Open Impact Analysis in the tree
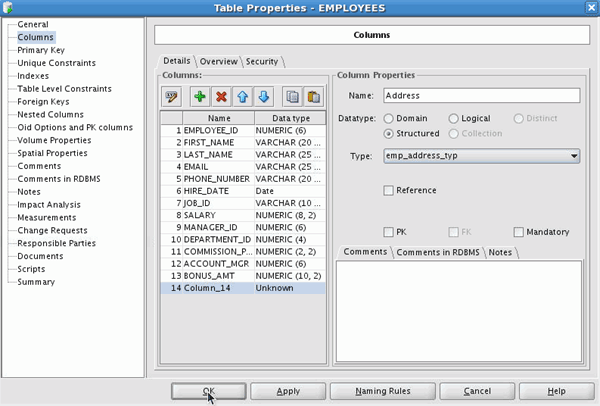The width and height of the screenshot is (600, 406). [49, 205]
